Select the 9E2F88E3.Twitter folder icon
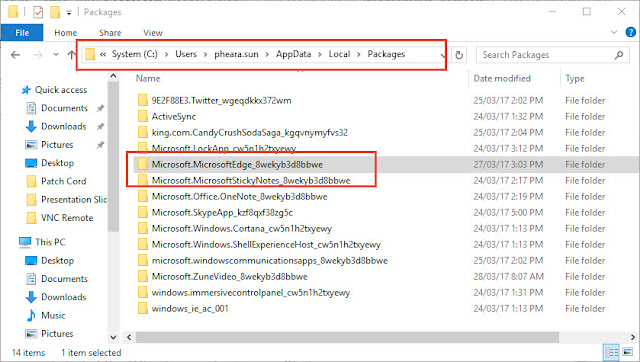640x362 pixels. pyautogui.click(x=142, y=100)
